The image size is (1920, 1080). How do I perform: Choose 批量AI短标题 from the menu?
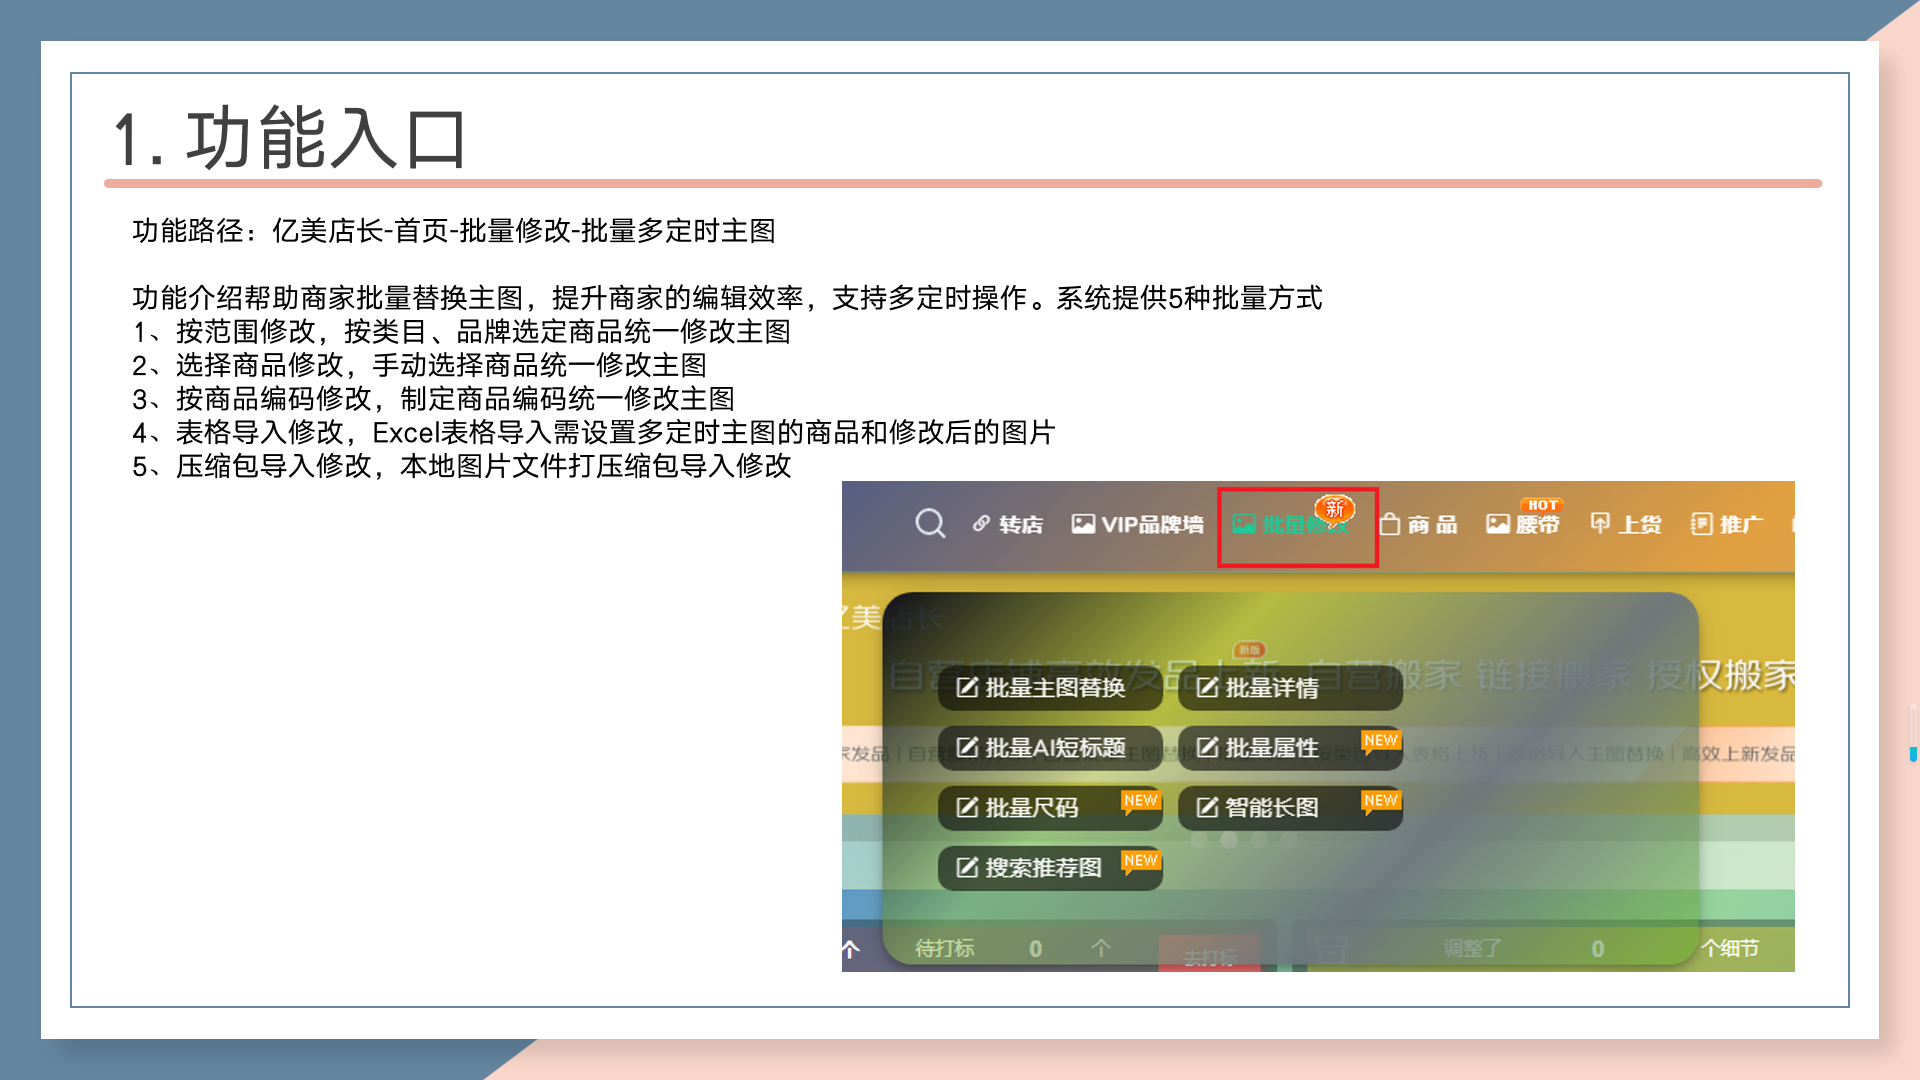click(1049, 748)
